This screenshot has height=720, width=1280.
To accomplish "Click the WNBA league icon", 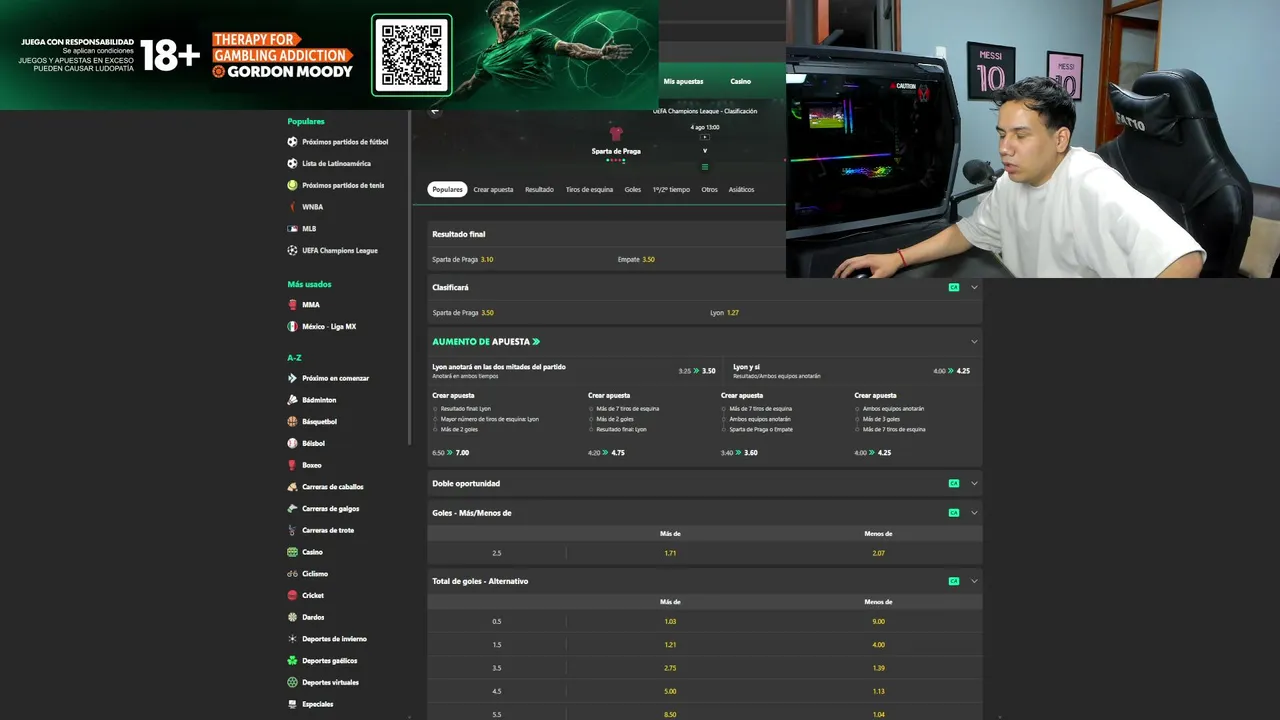I will pyautogui.click(x=292, y=207).
